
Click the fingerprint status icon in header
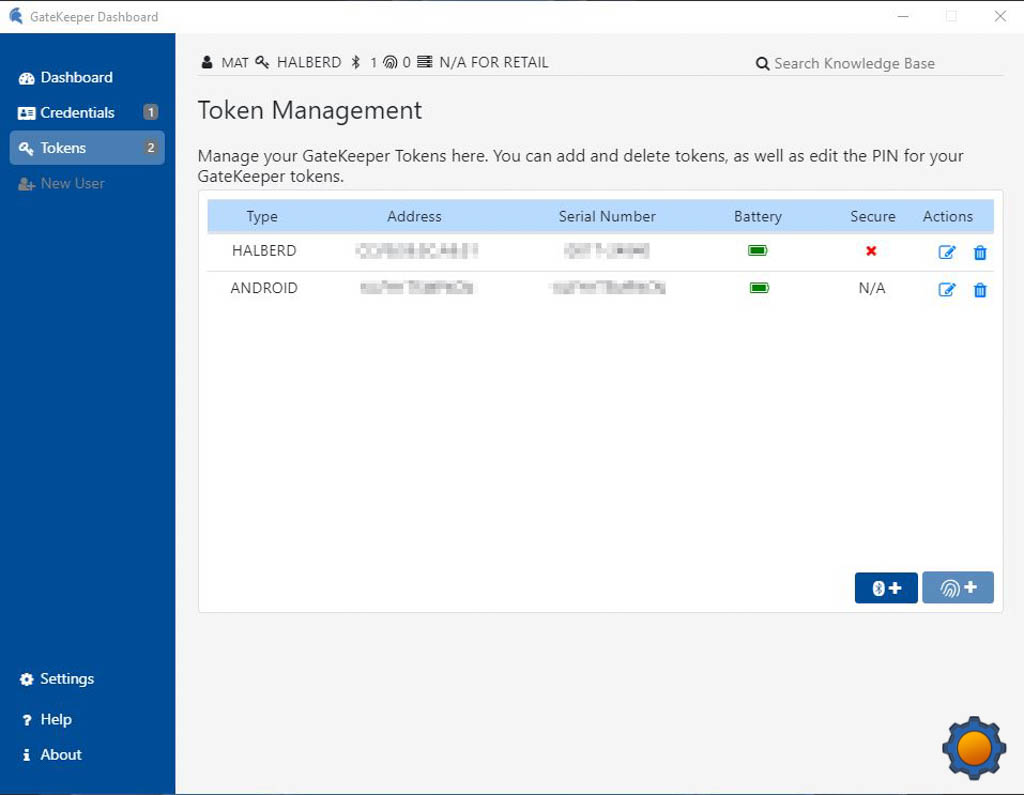(390, 63)
